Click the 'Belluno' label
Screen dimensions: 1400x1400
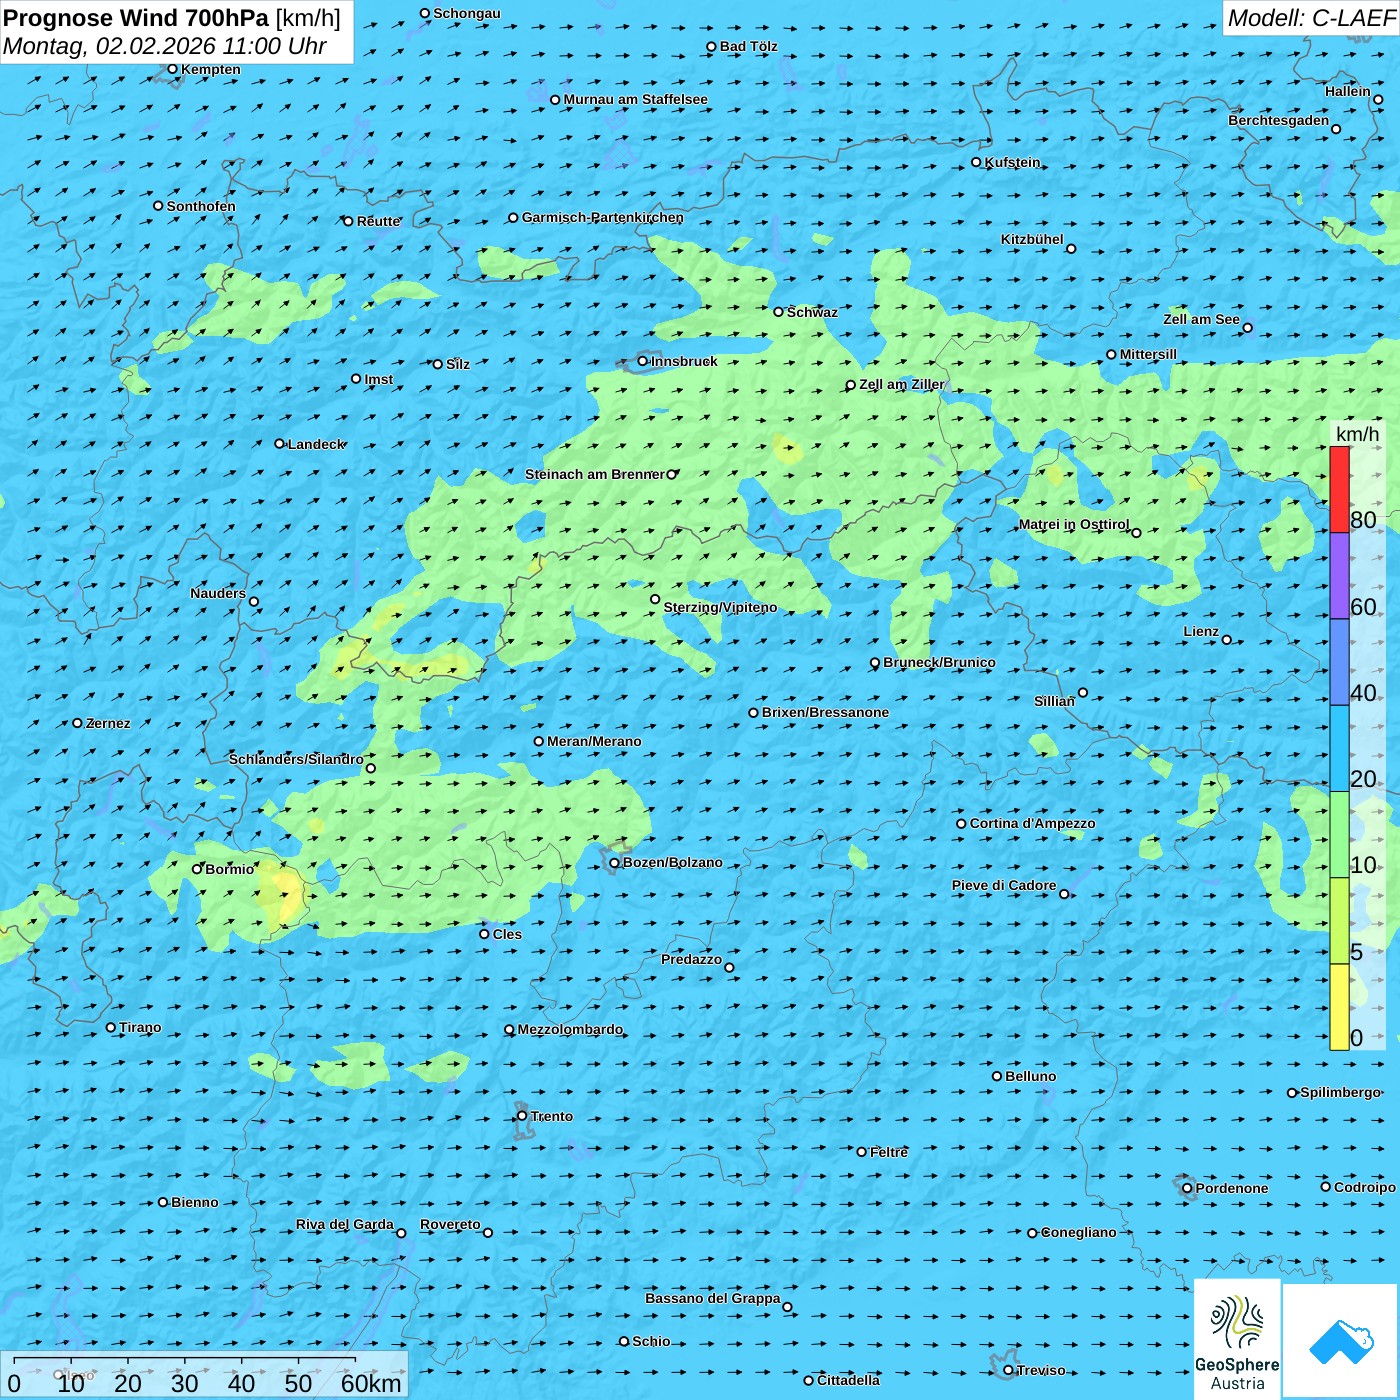(1030, 1076)
